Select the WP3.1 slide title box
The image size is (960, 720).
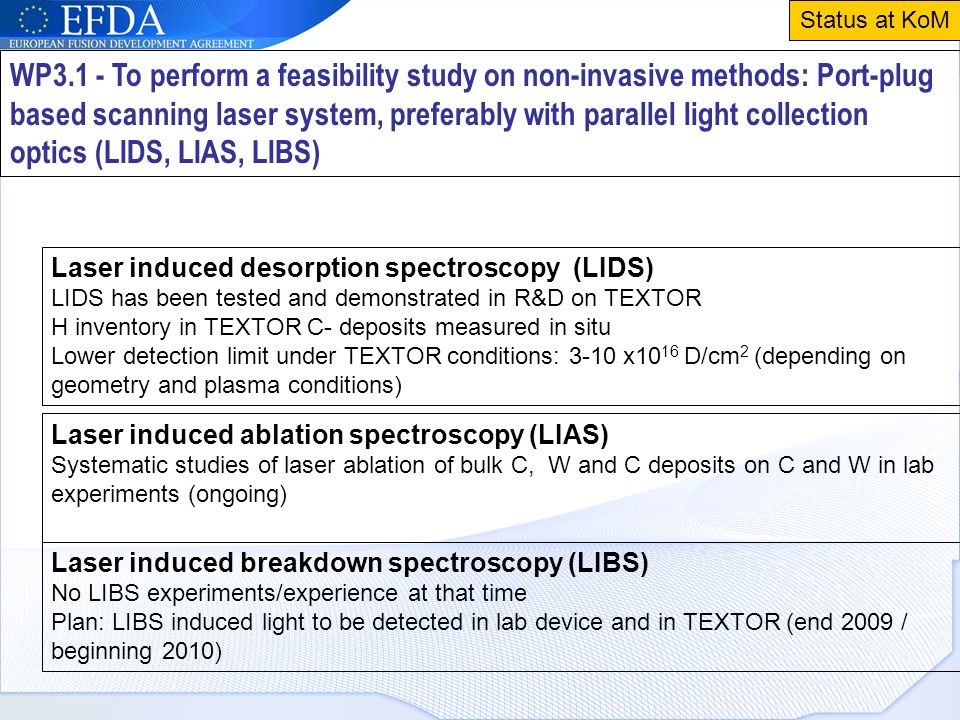(480, 114)
